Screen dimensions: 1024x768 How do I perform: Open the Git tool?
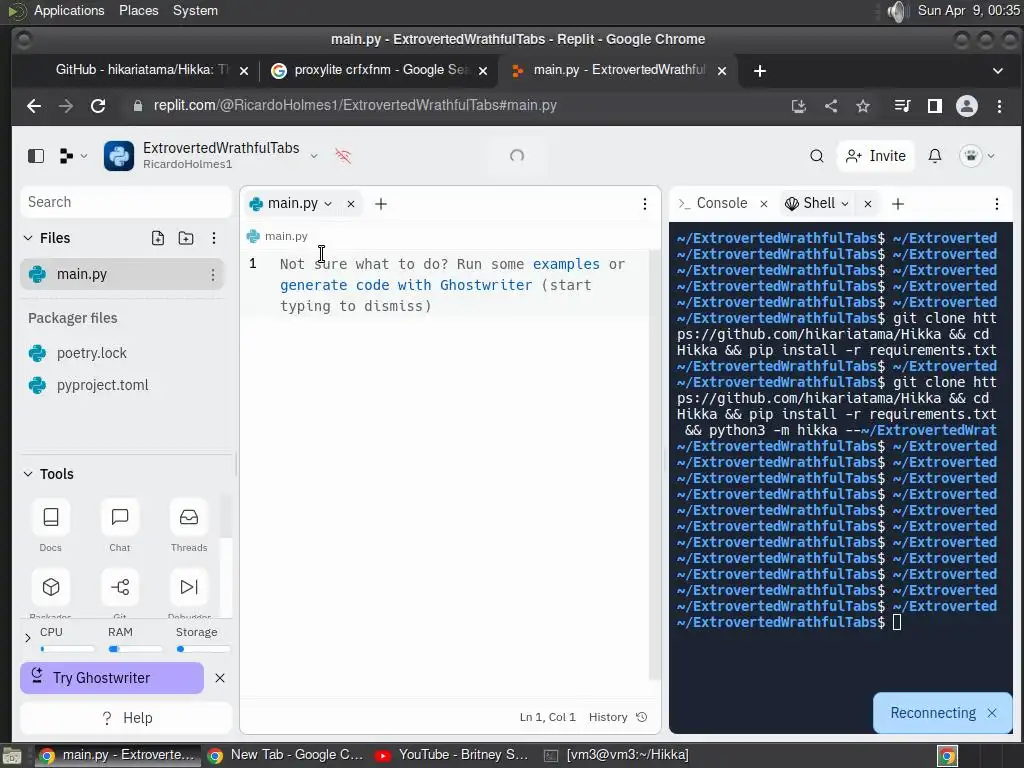point(120,586)
